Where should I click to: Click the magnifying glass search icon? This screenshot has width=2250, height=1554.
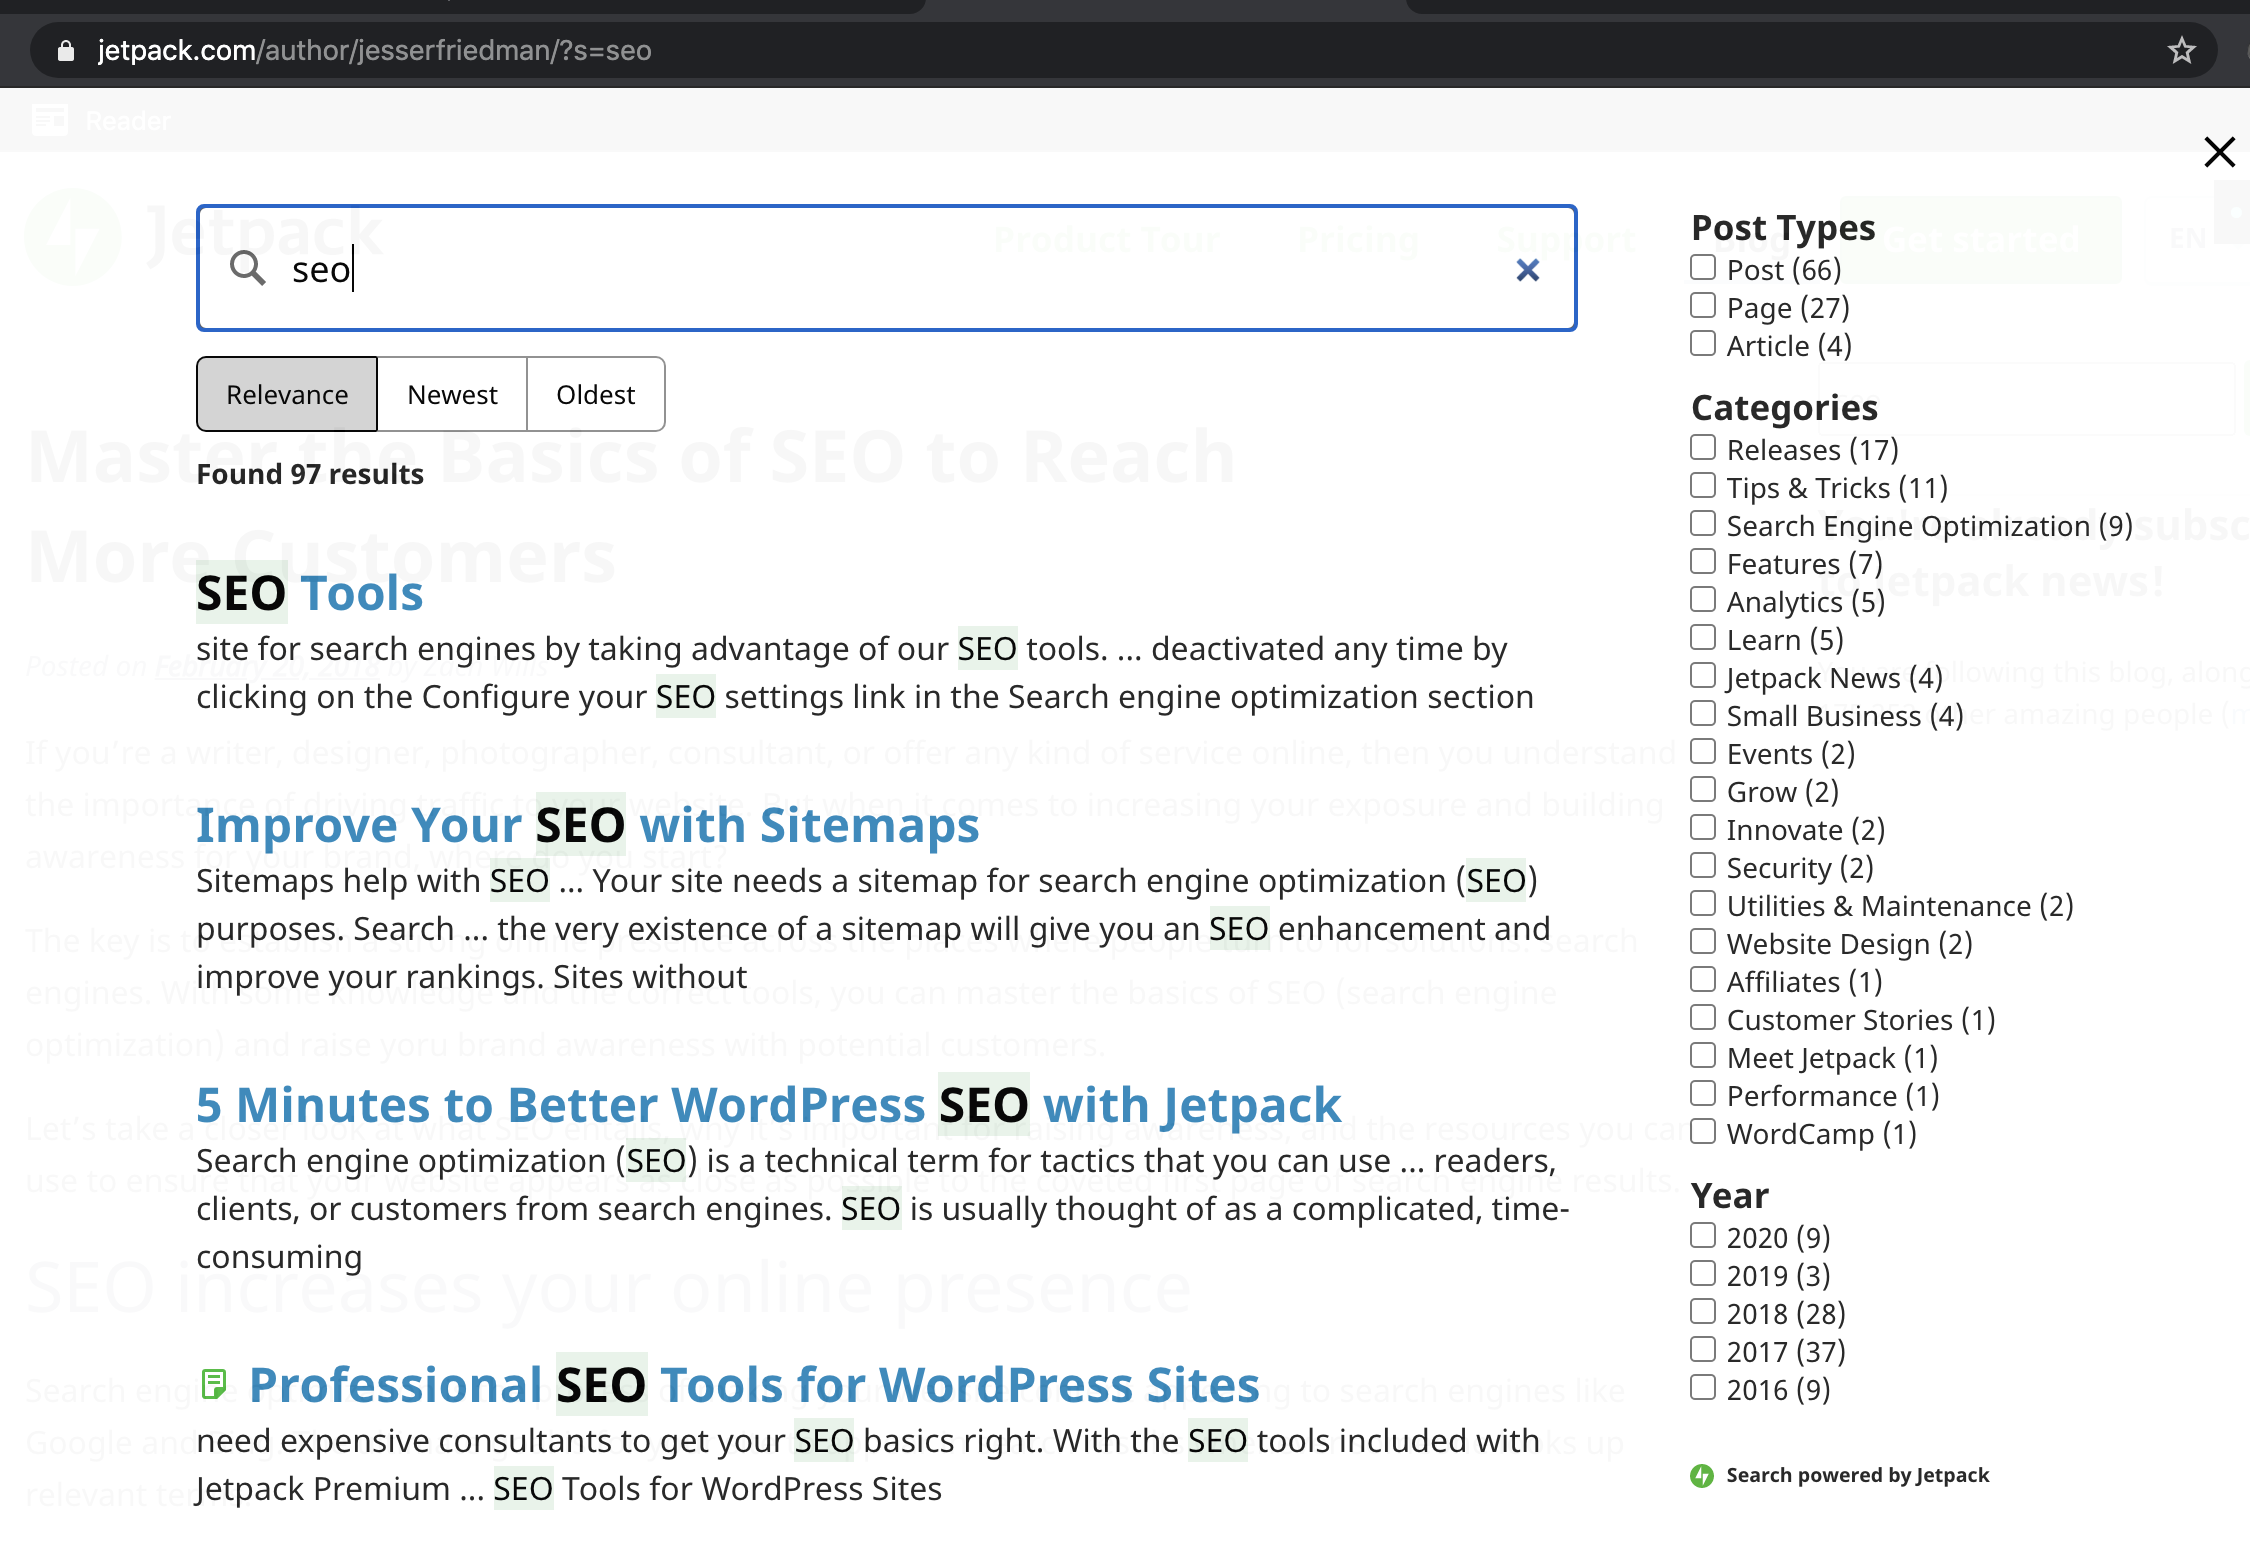[x=247, y=268]
